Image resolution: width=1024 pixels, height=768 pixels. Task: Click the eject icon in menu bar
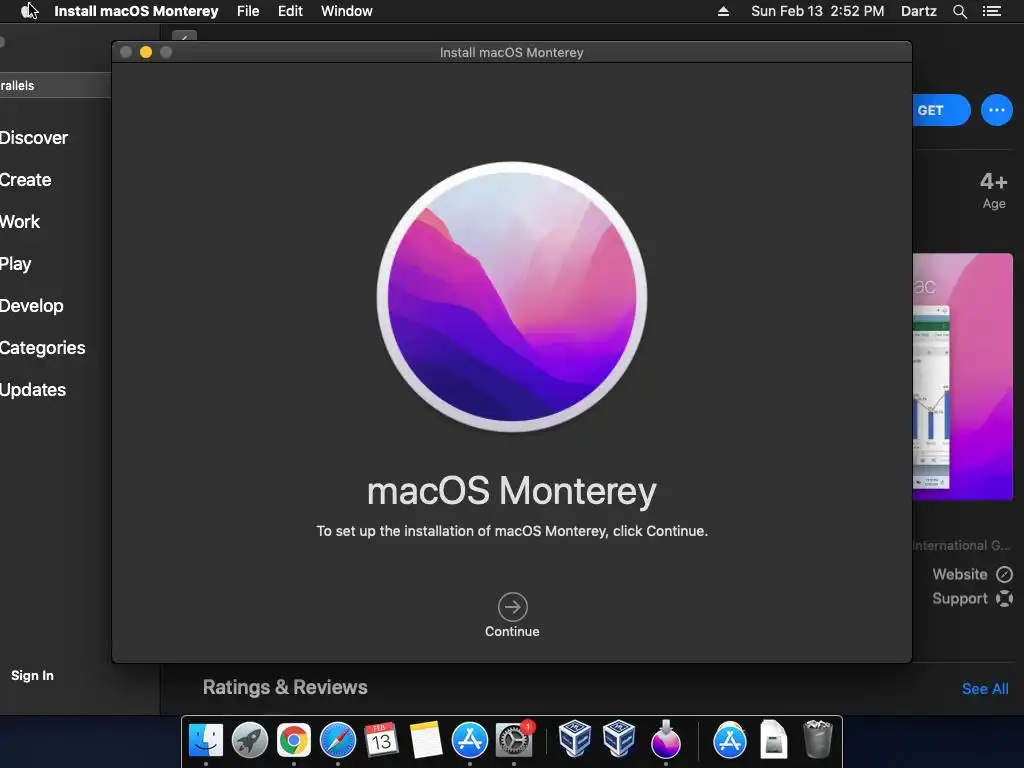click(723, 11)
